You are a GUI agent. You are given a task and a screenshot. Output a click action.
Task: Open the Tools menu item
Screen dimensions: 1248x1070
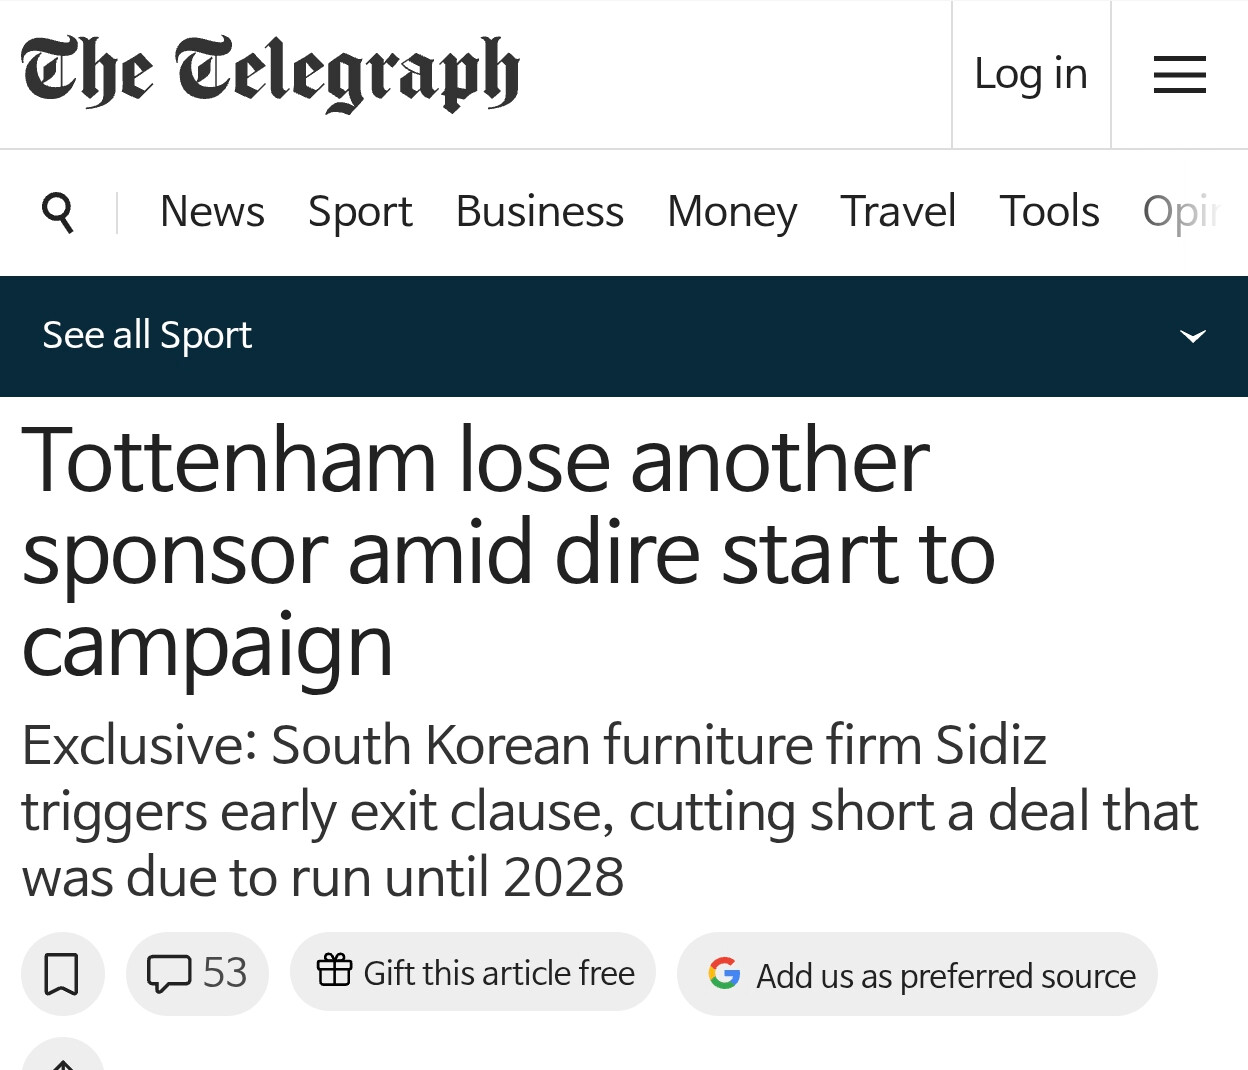point(1049,211)
